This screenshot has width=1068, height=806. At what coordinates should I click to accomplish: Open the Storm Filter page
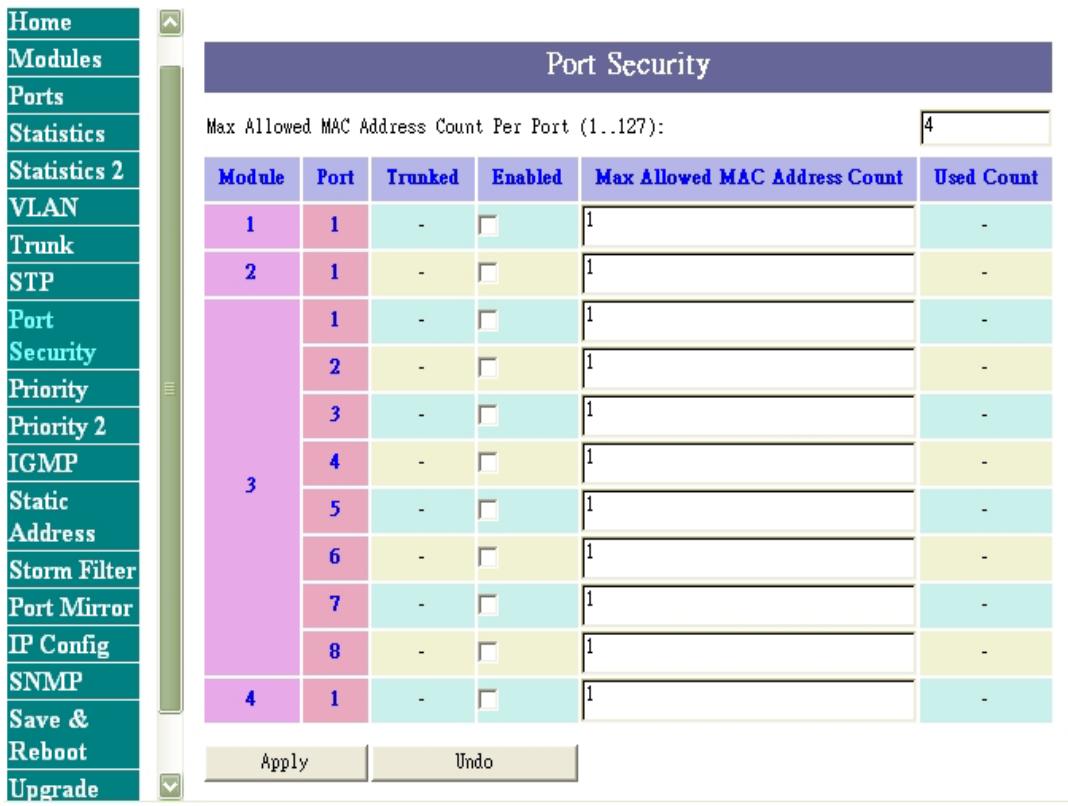[x=73, y=570]
